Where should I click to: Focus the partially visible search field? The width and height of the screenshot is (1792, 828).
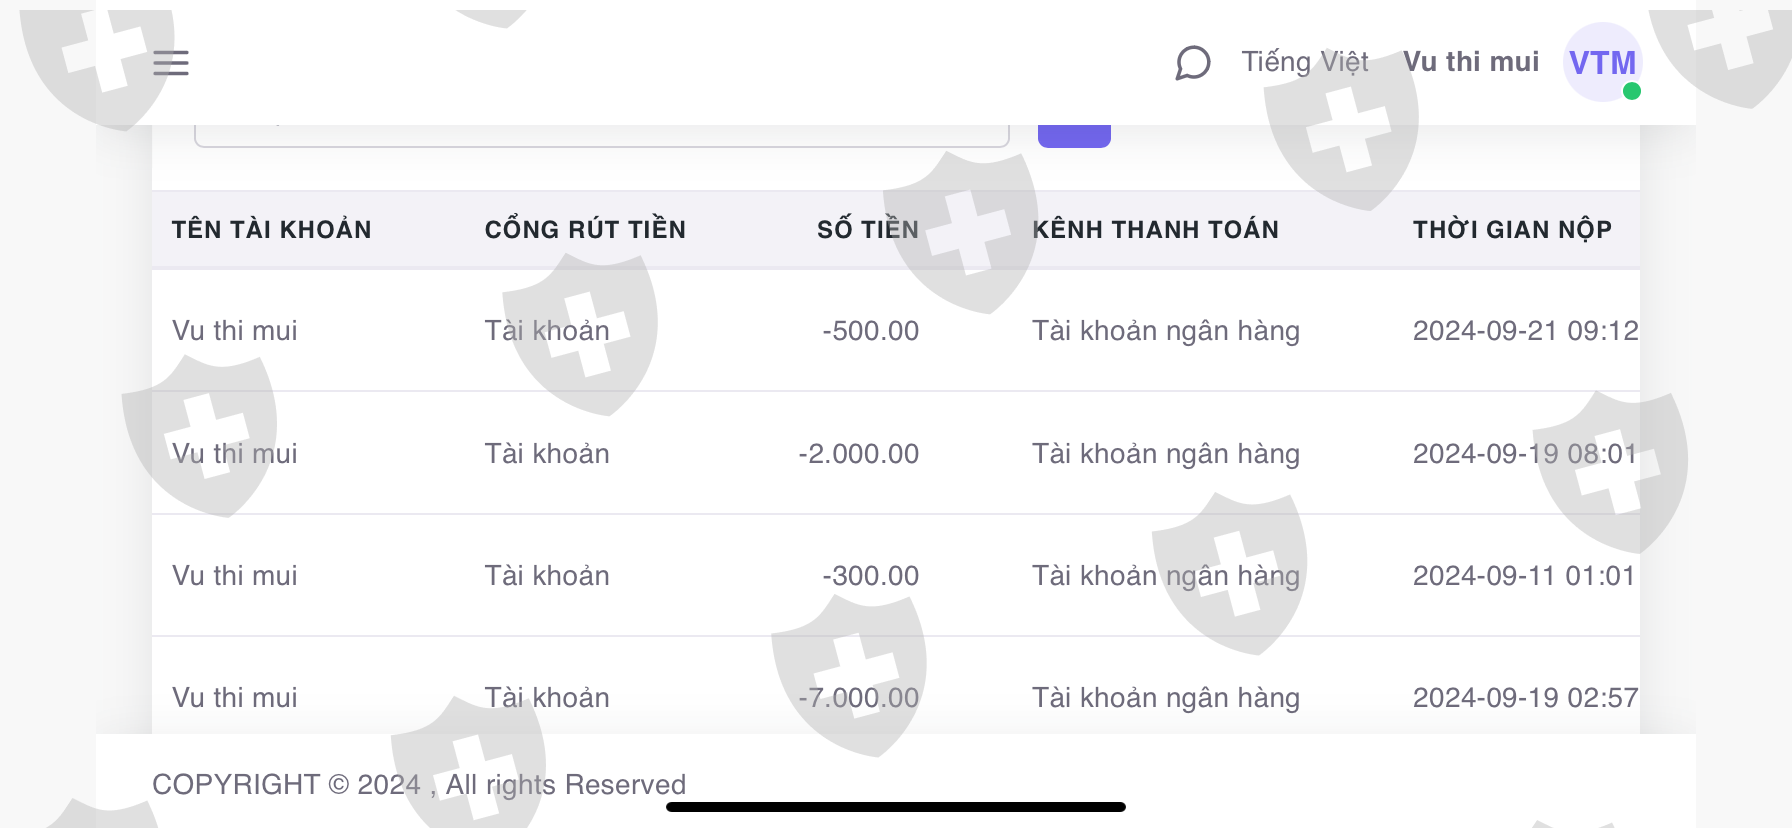600,135
